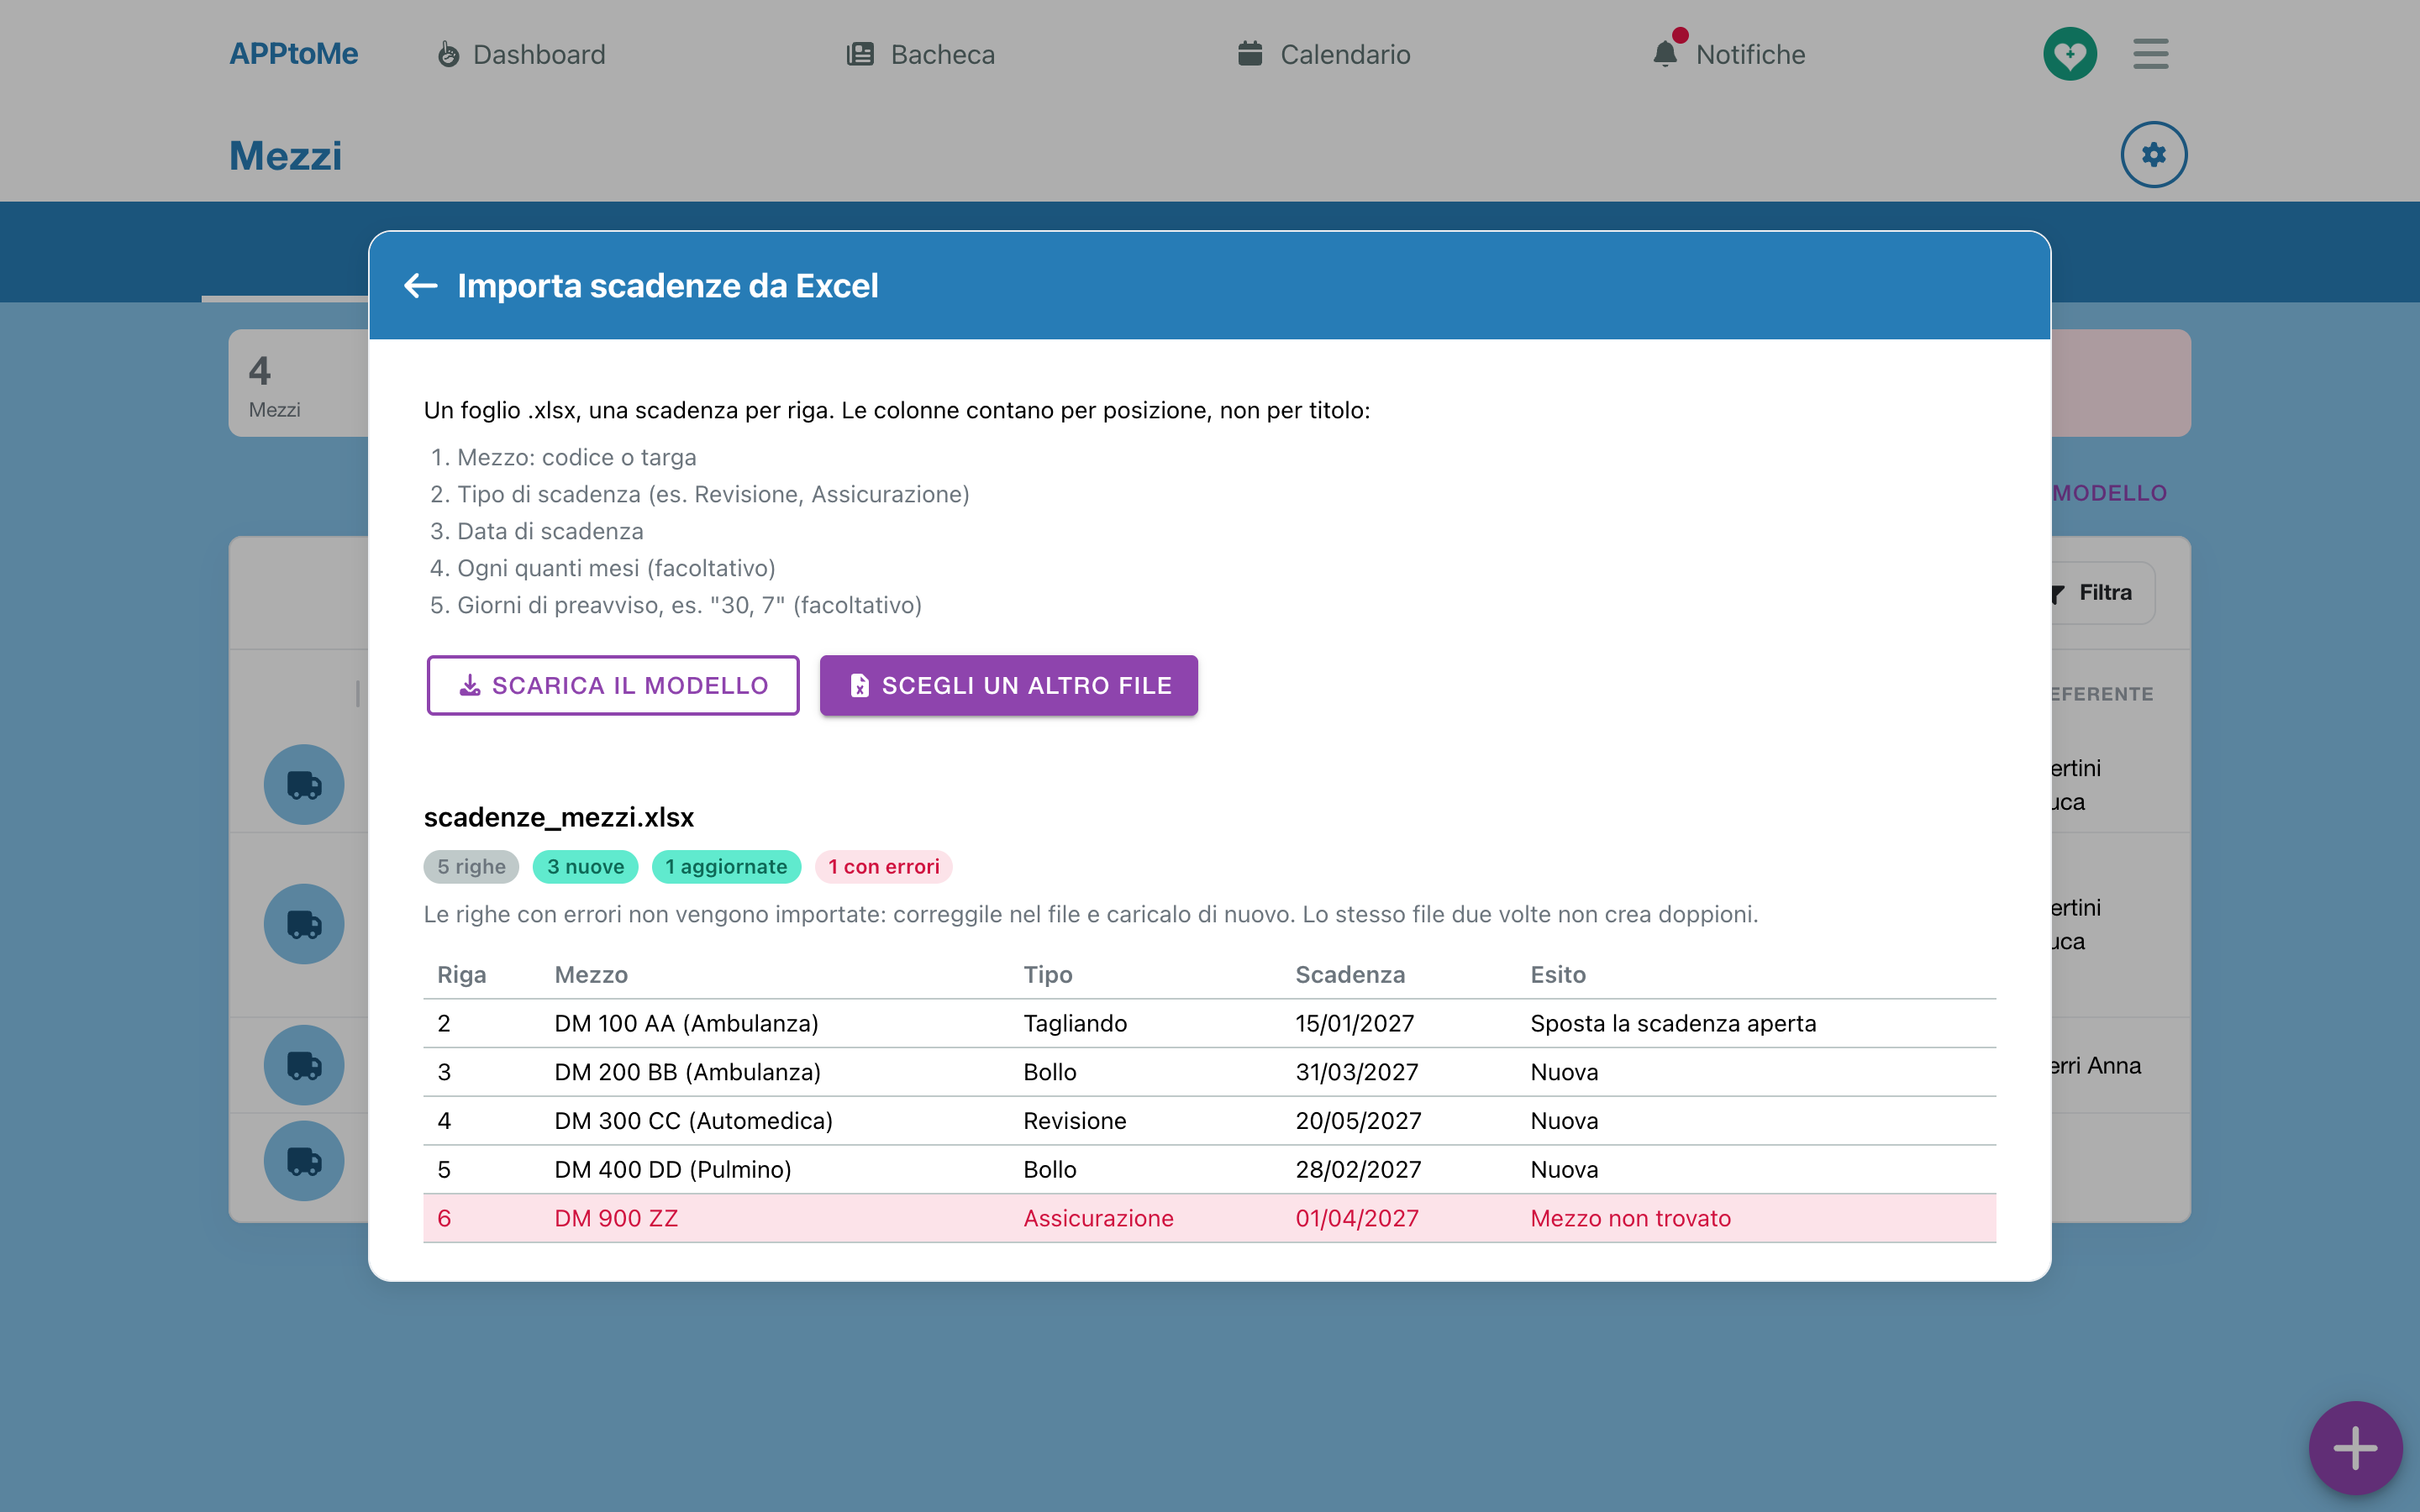Click the Bacheca board icon
This screenshot has width=2420, height=1512.
click(x=860, y=54)
